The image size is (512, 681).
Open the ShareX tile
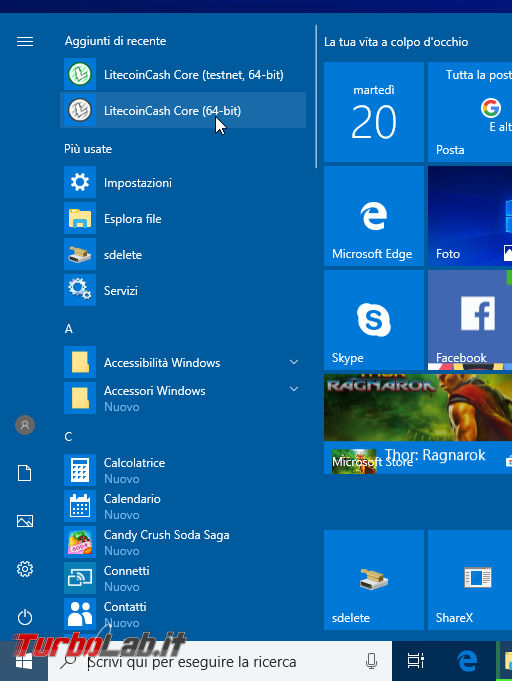pyautogui.click(x=470, y=580)
